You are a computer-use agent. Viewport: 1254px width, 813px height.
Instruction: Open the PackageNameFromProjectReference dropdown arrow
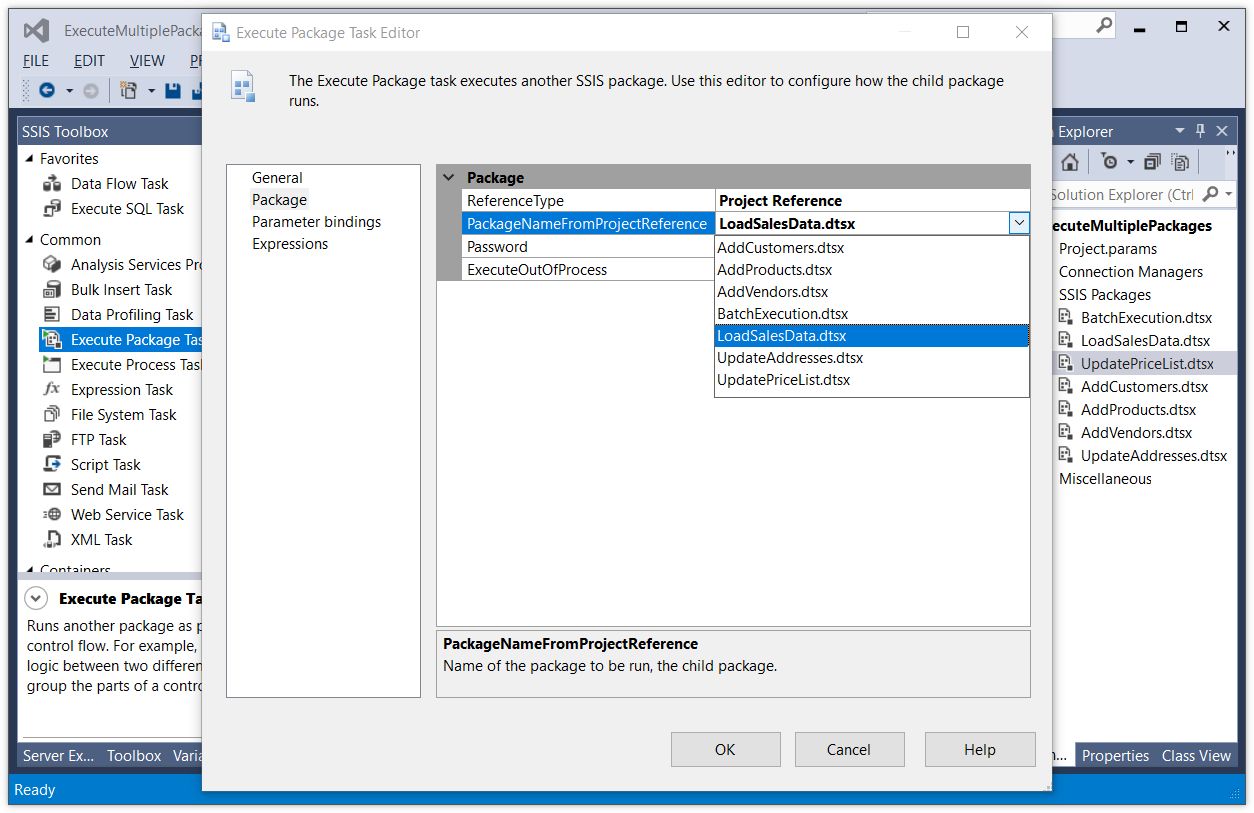point(1019,224)
